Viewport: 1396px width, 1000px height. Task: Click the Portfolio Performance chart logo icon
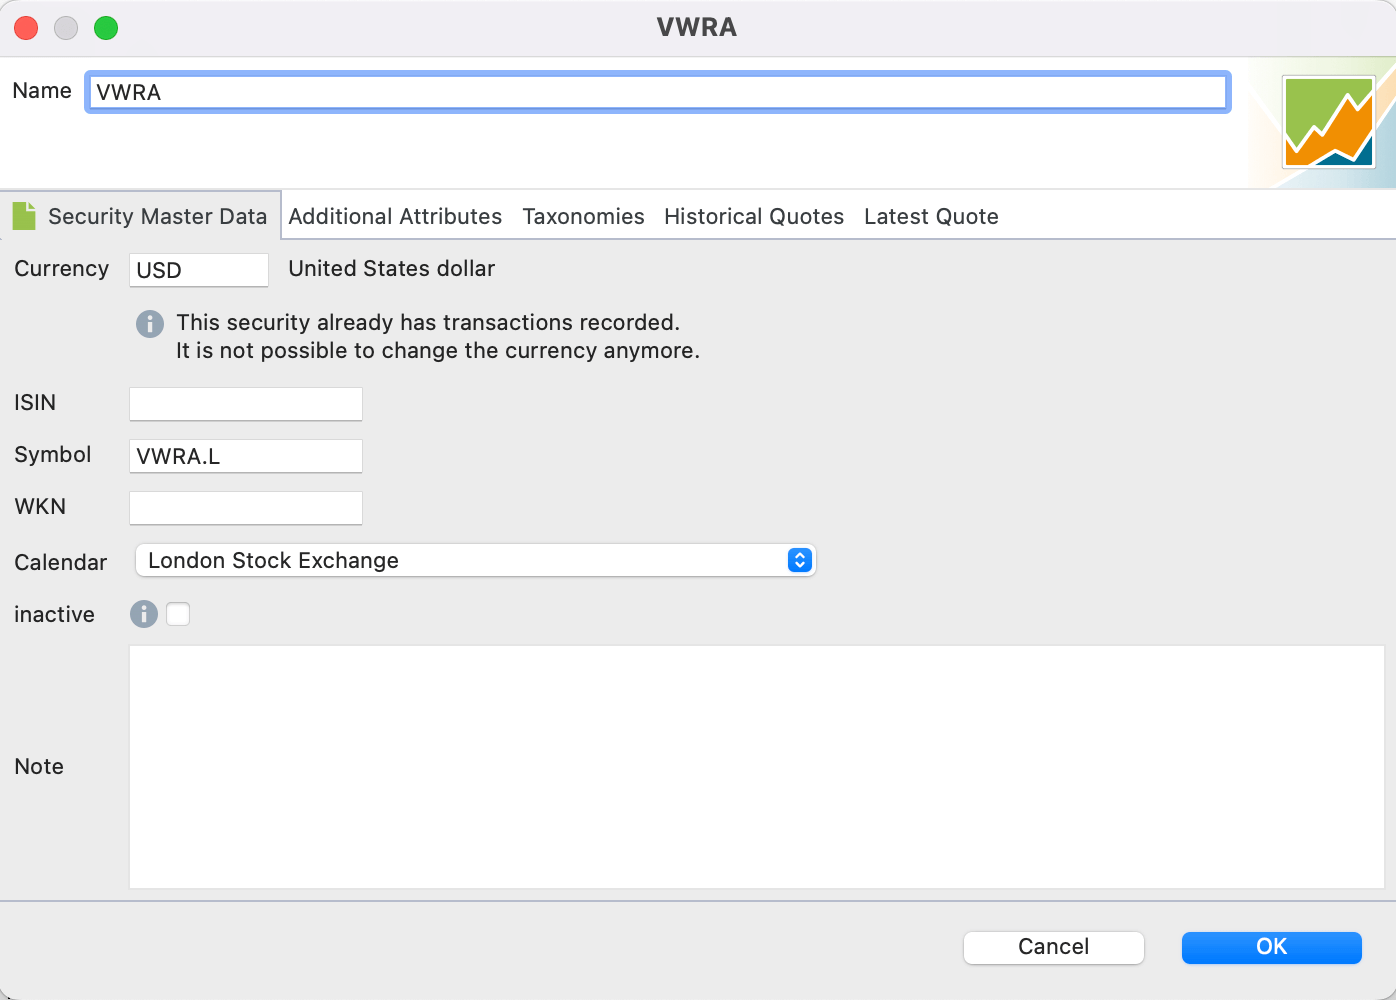click(x=1329, y=122)
